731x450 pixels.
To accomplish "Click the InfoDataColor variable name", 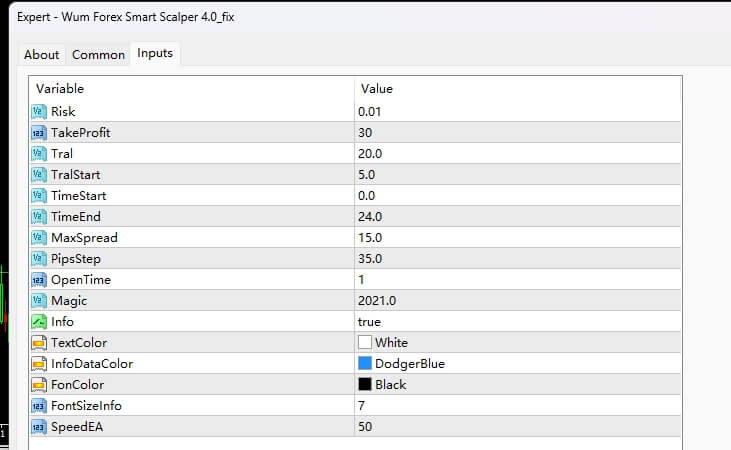I will point(92,363).
